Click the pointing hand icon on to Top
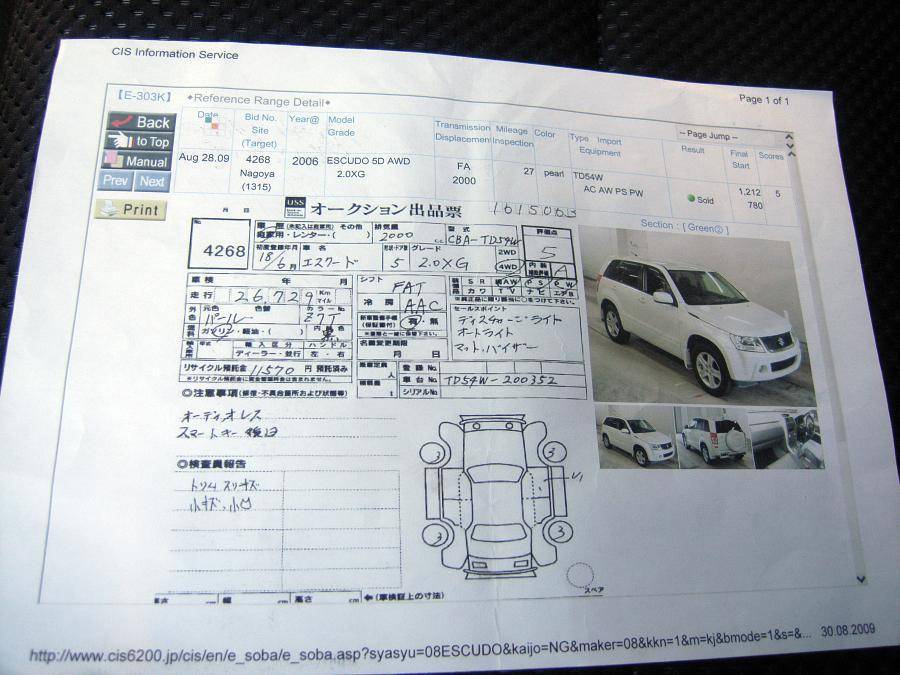Image resolution: width=900 pixels, height=675 pixels. [x=120, y=140]
